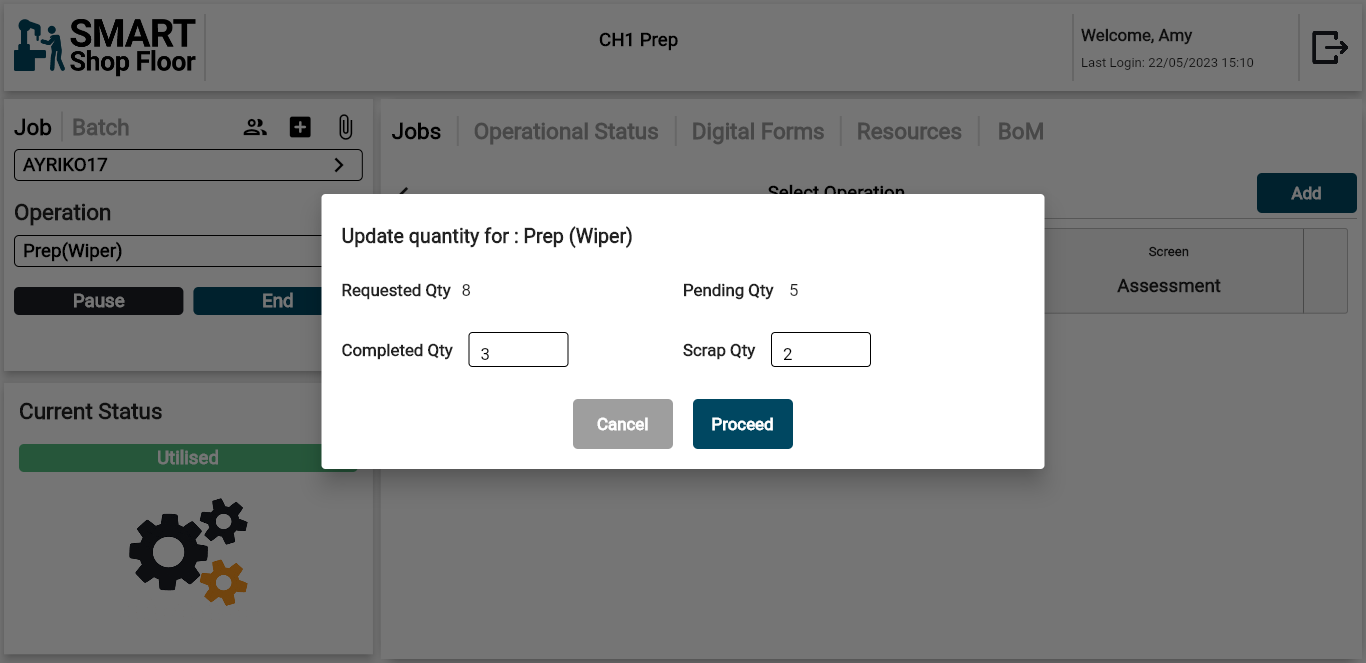This screenshot has width=1366, height=663.
Task: Open the attachments paperclip icon
Action: [345, 127]
